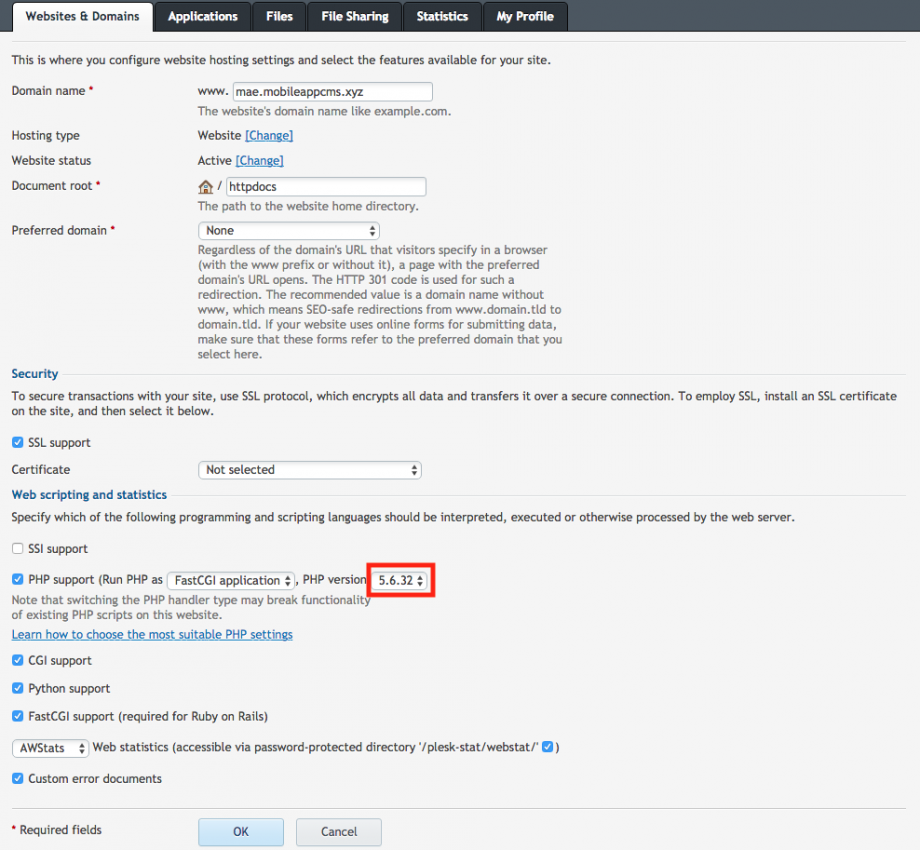Open the FastCGI application handler dropdown

(231, 581)
